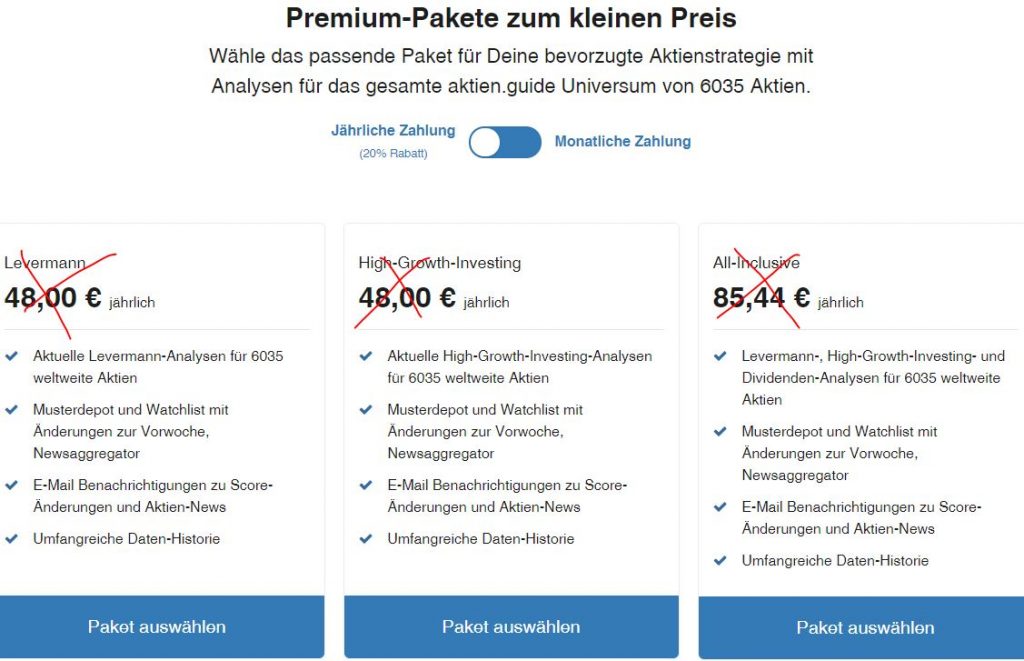Screen dimensions: 1024x661
Task: Select 'Monatliche Zahlung' option
Action: (x=623, y=141)
